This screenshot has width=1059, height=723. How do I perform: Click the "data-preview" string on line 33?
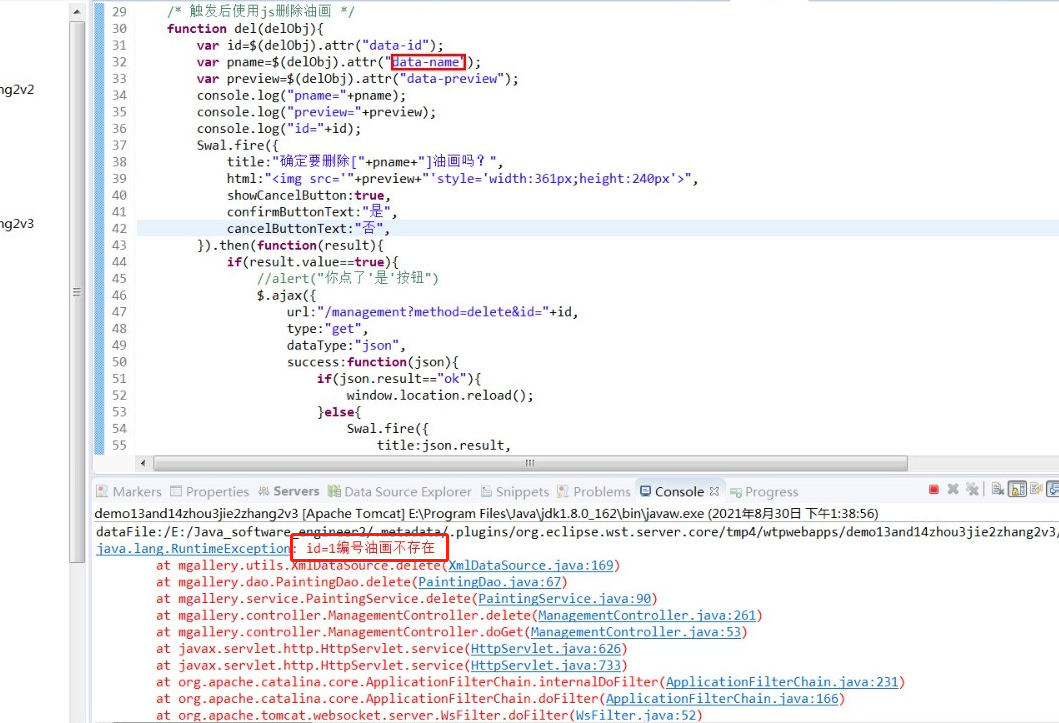453,78
